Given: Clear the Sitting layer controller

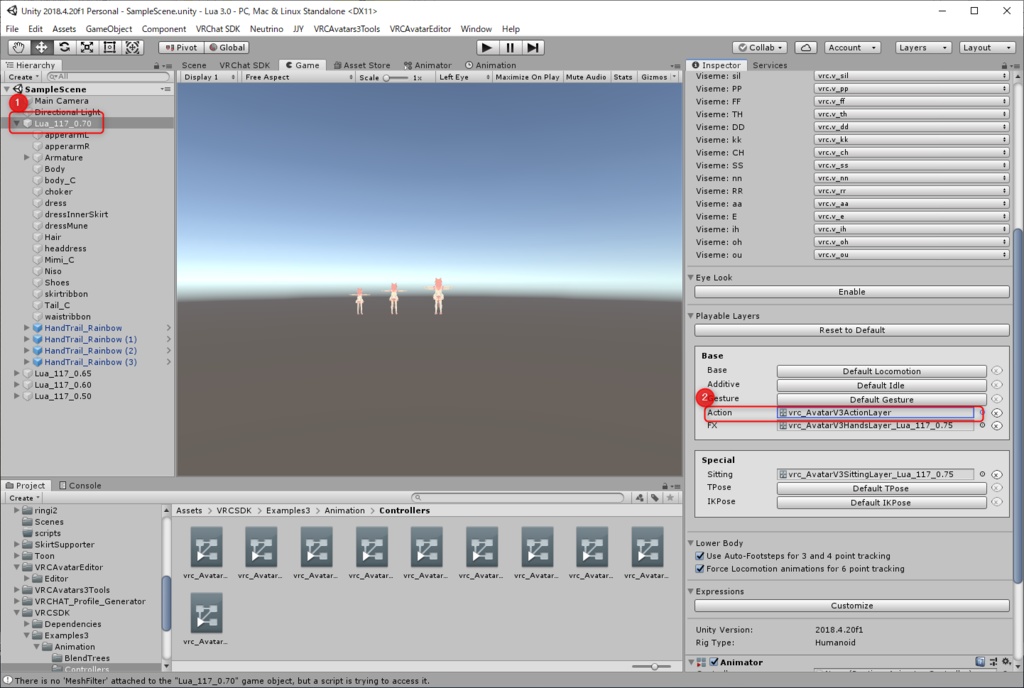Looking at the screenshot, I should tap(997, 475).
